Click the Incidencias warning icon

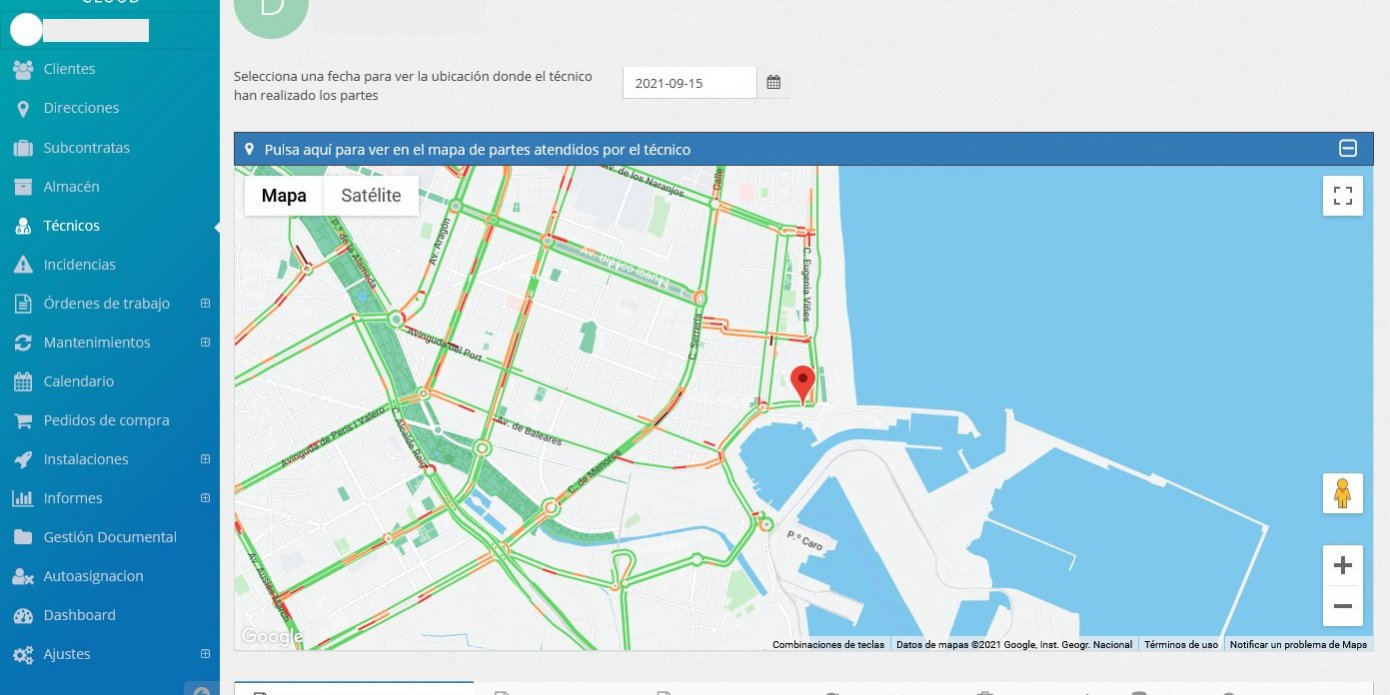pos(23,264)
